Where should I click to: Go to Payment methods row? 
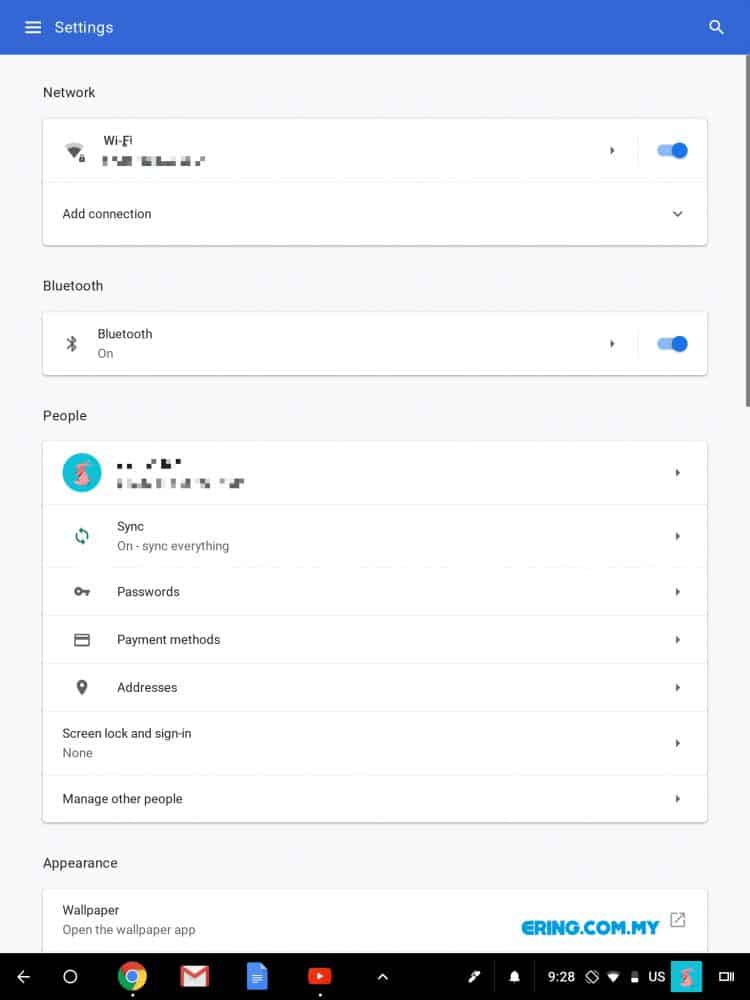point(375,640)
